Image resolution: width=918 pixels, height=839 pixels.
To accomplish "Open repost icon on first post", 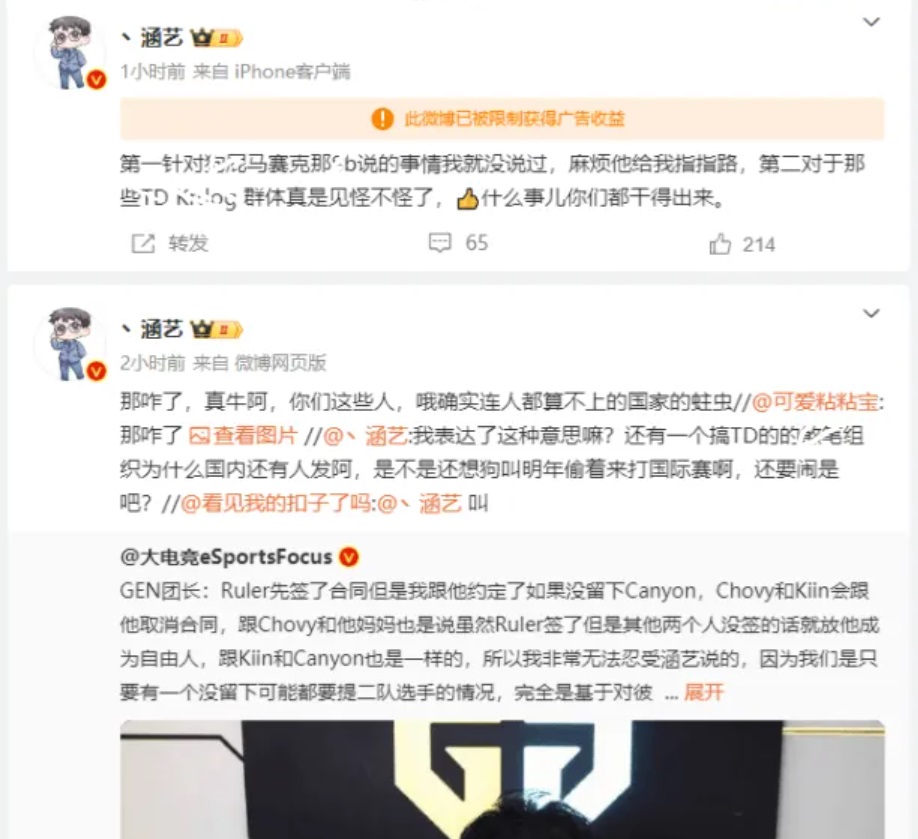I will (x=143, y=244).
